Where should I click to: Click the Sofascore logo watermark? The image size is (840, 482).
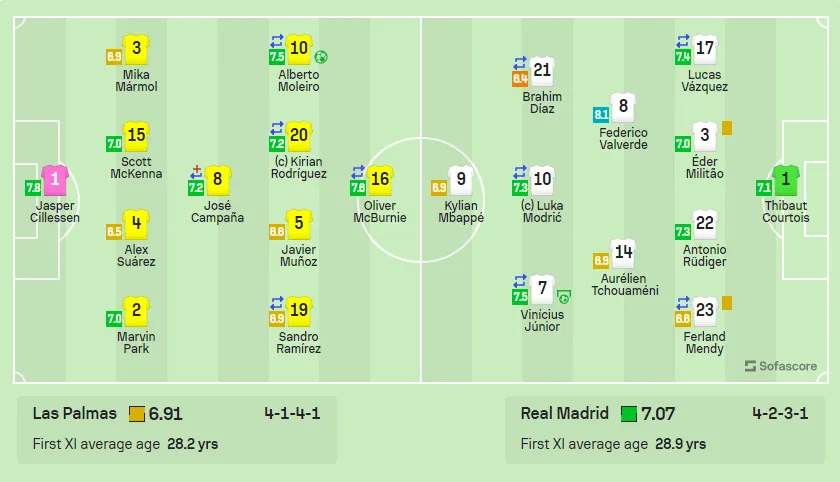click(781, 366)
